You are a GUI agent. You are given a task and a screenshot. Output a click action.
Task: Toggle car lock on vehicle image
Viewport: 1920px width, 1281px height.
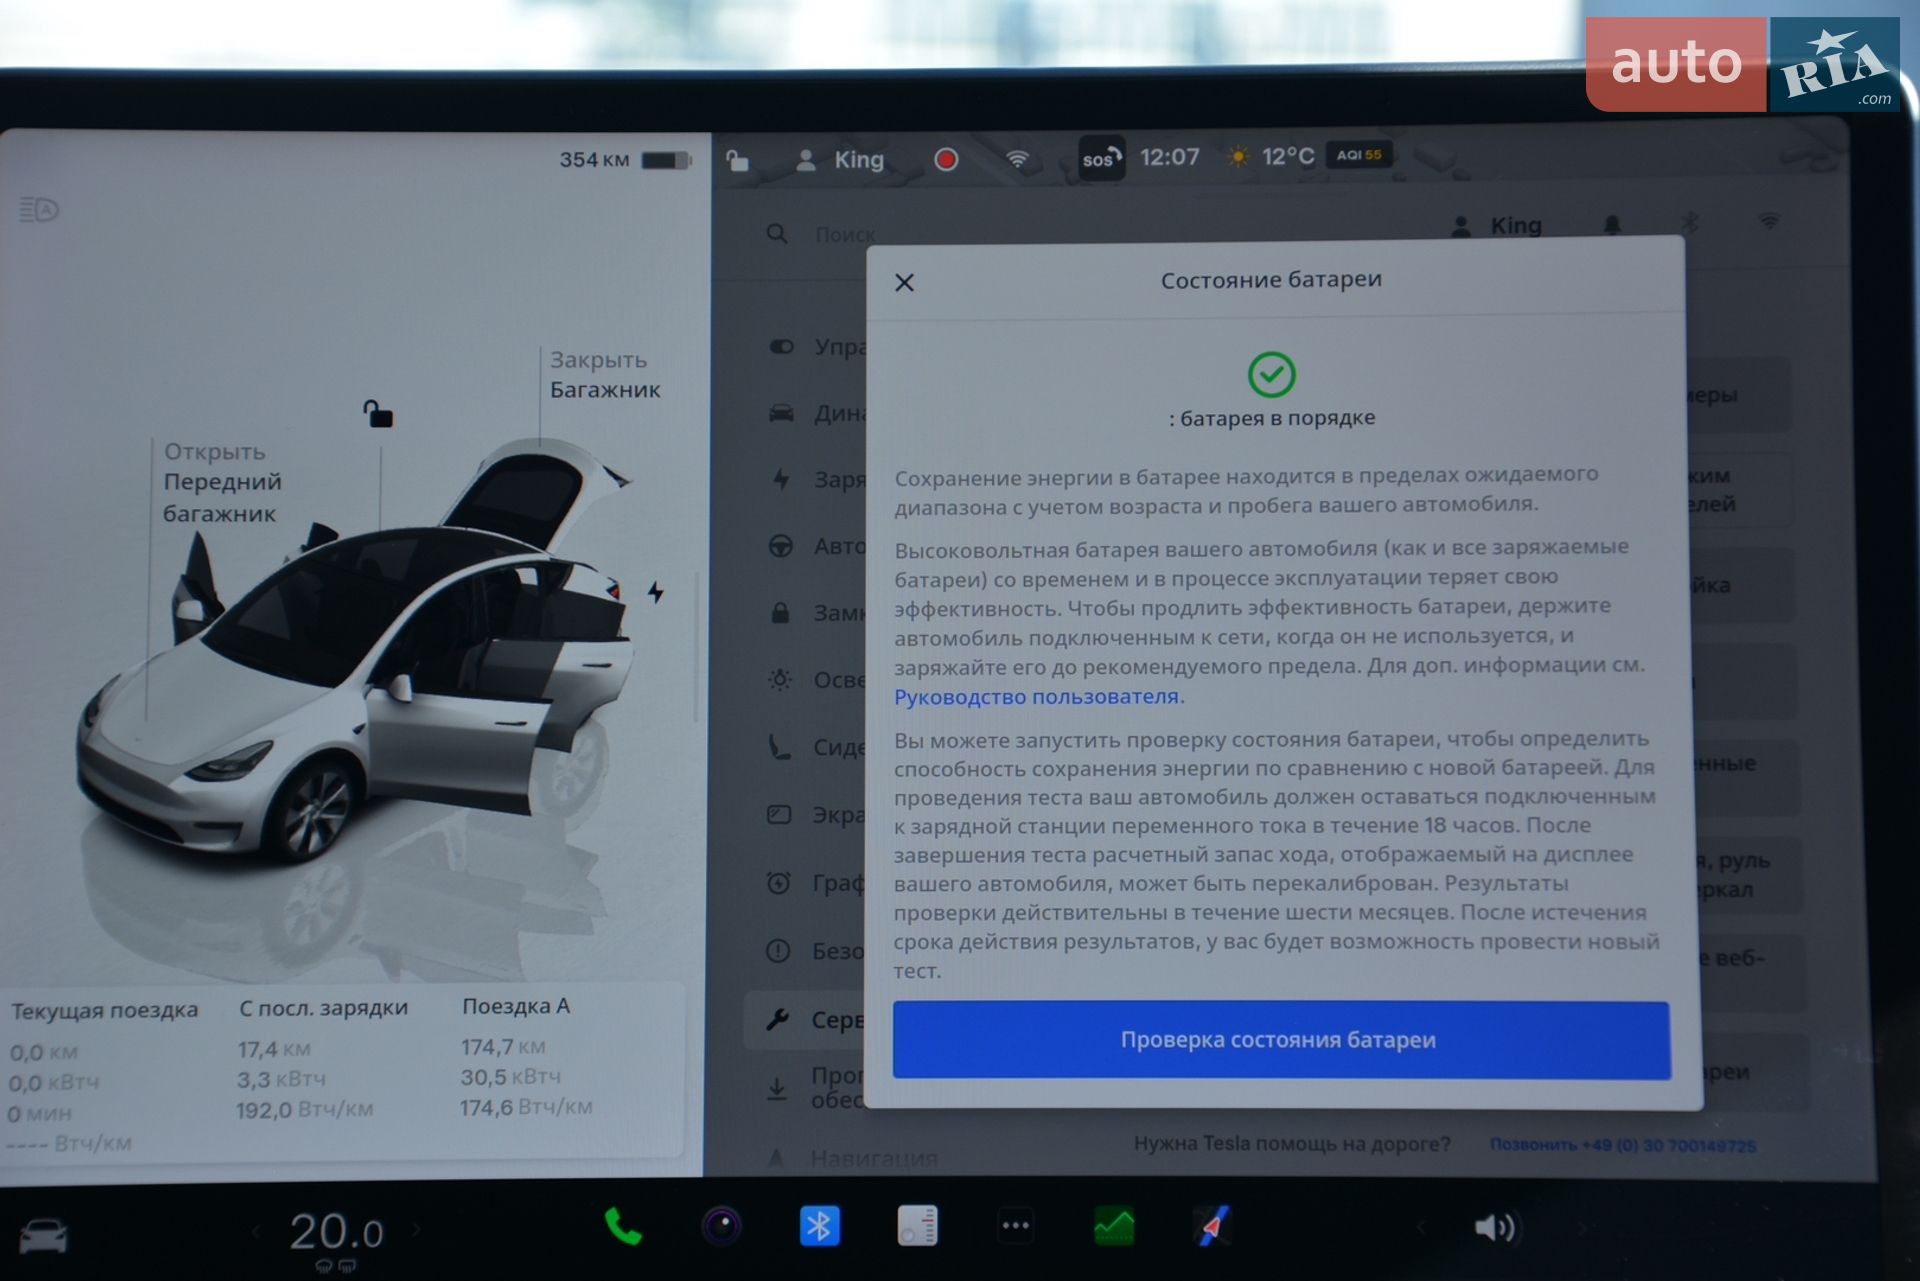[378, 413]
